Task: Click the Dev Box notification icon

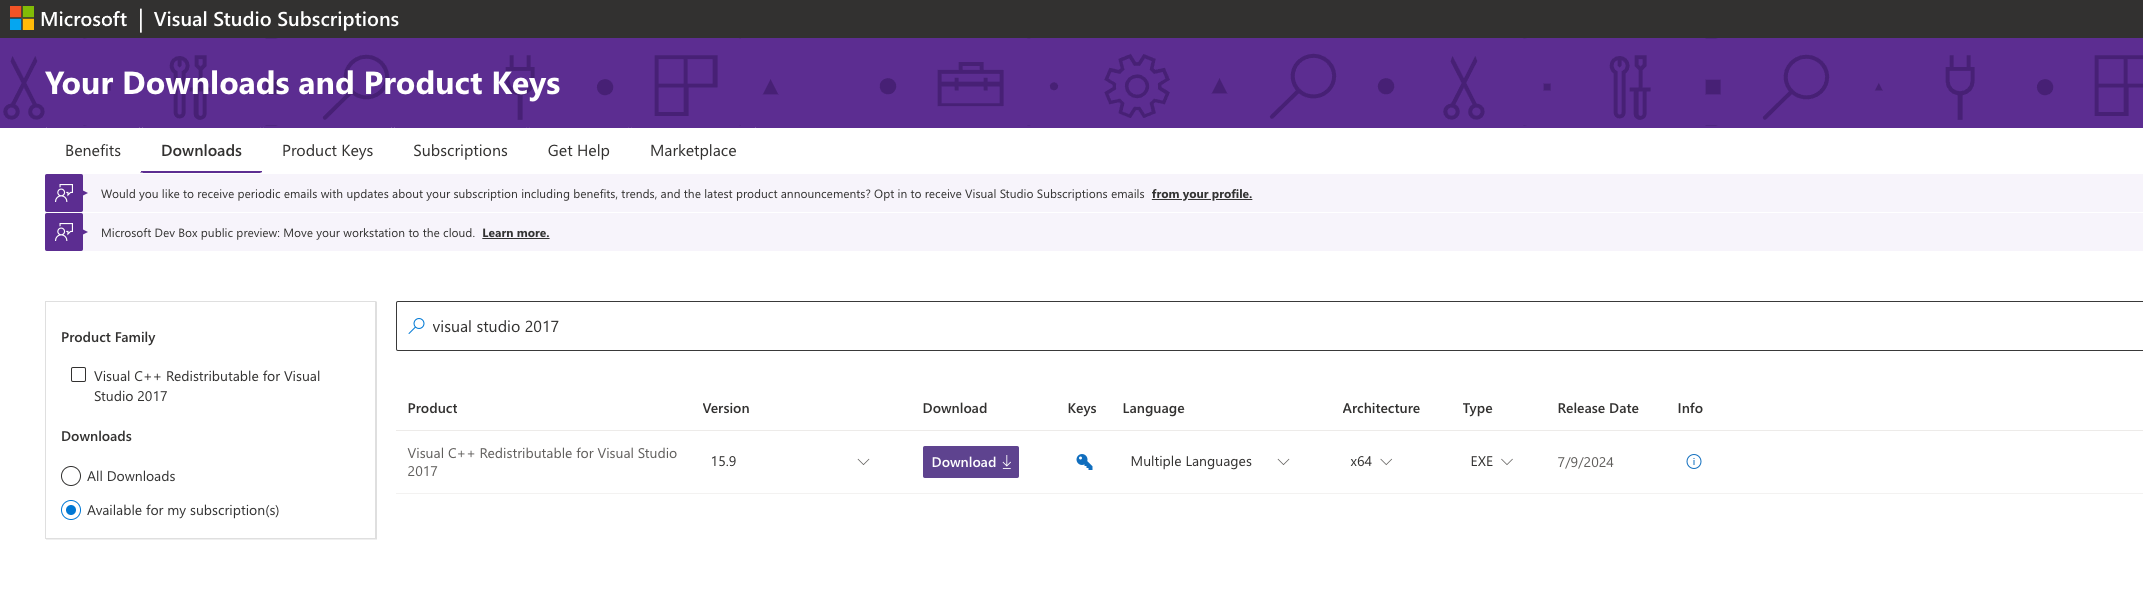Action: click(x=64, y=232)
